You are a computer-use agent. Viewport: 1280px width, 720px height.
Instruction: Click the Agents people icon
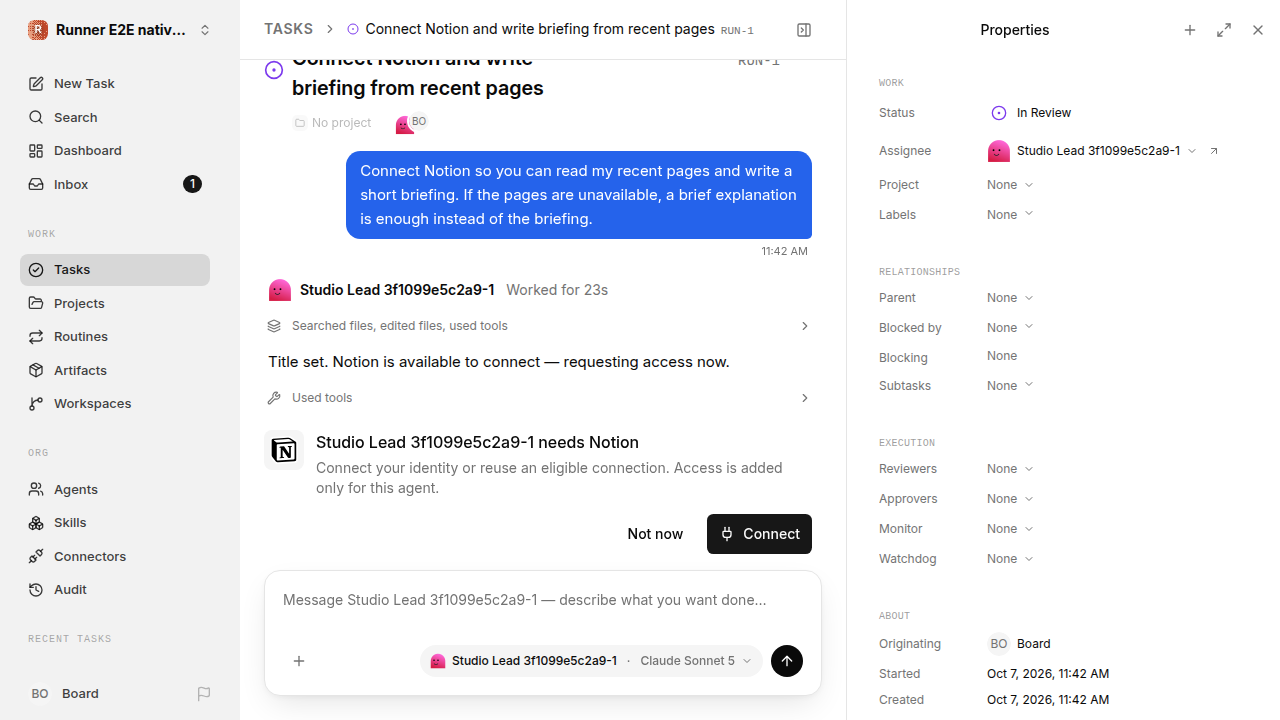36,489
